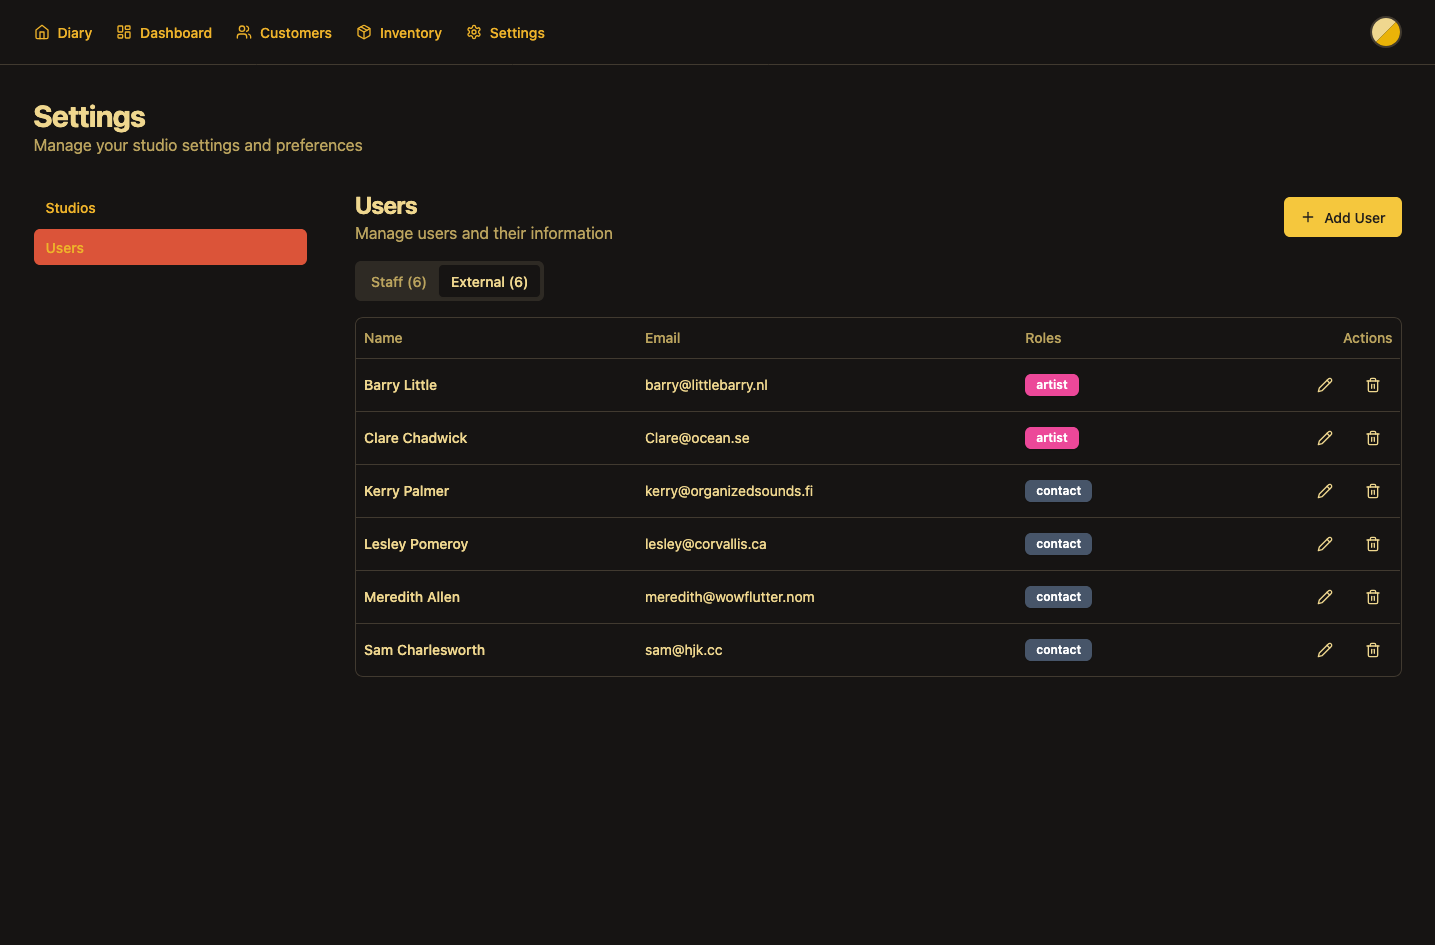Image resolution: width=1435 pixels, height=945 pixels.
Task: Open the Studios settings section
Action: (x=70, y=208)
